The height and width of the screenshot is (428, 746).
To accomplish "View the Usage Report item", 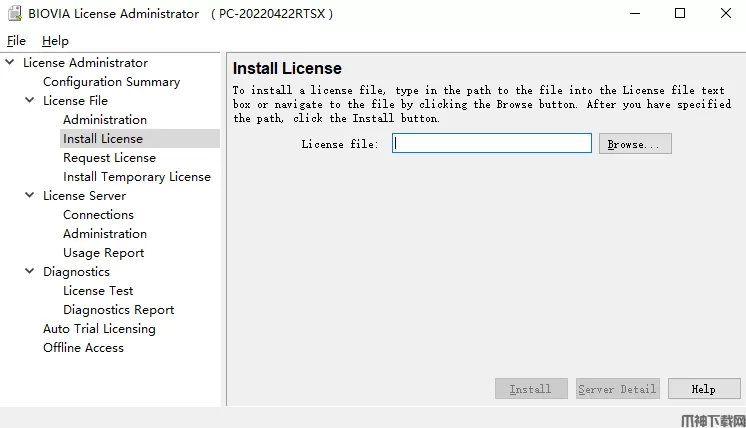I will (x=103, y=253).
